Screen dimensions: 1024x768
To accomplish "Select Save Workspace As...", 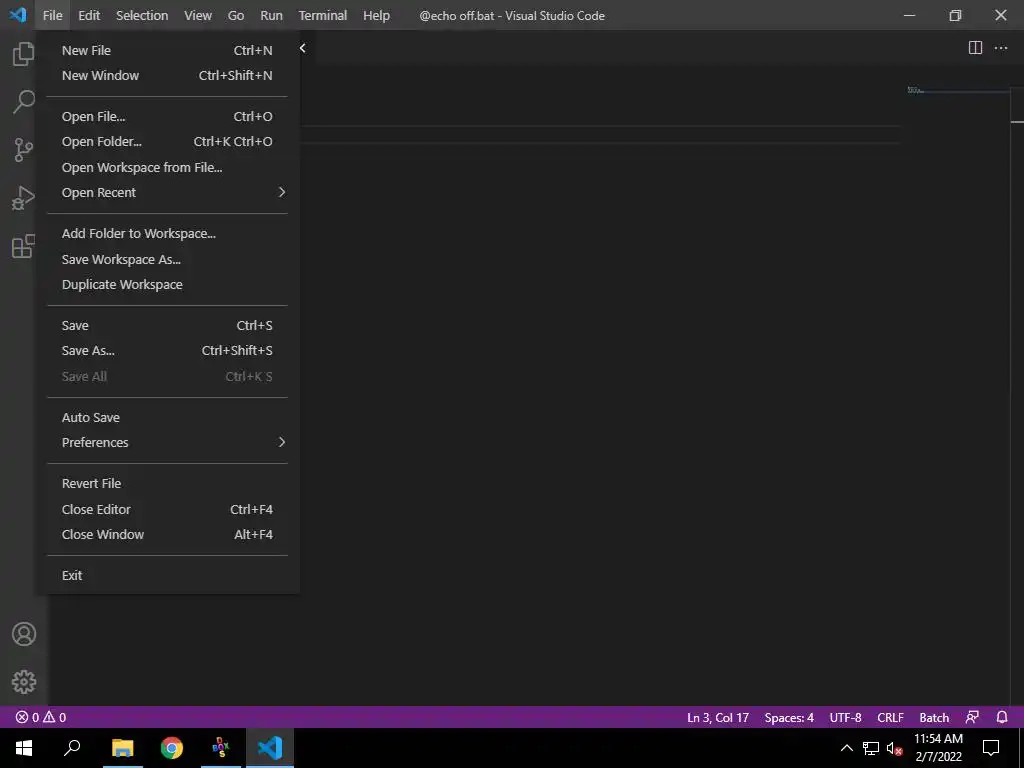I will point(167,259).
